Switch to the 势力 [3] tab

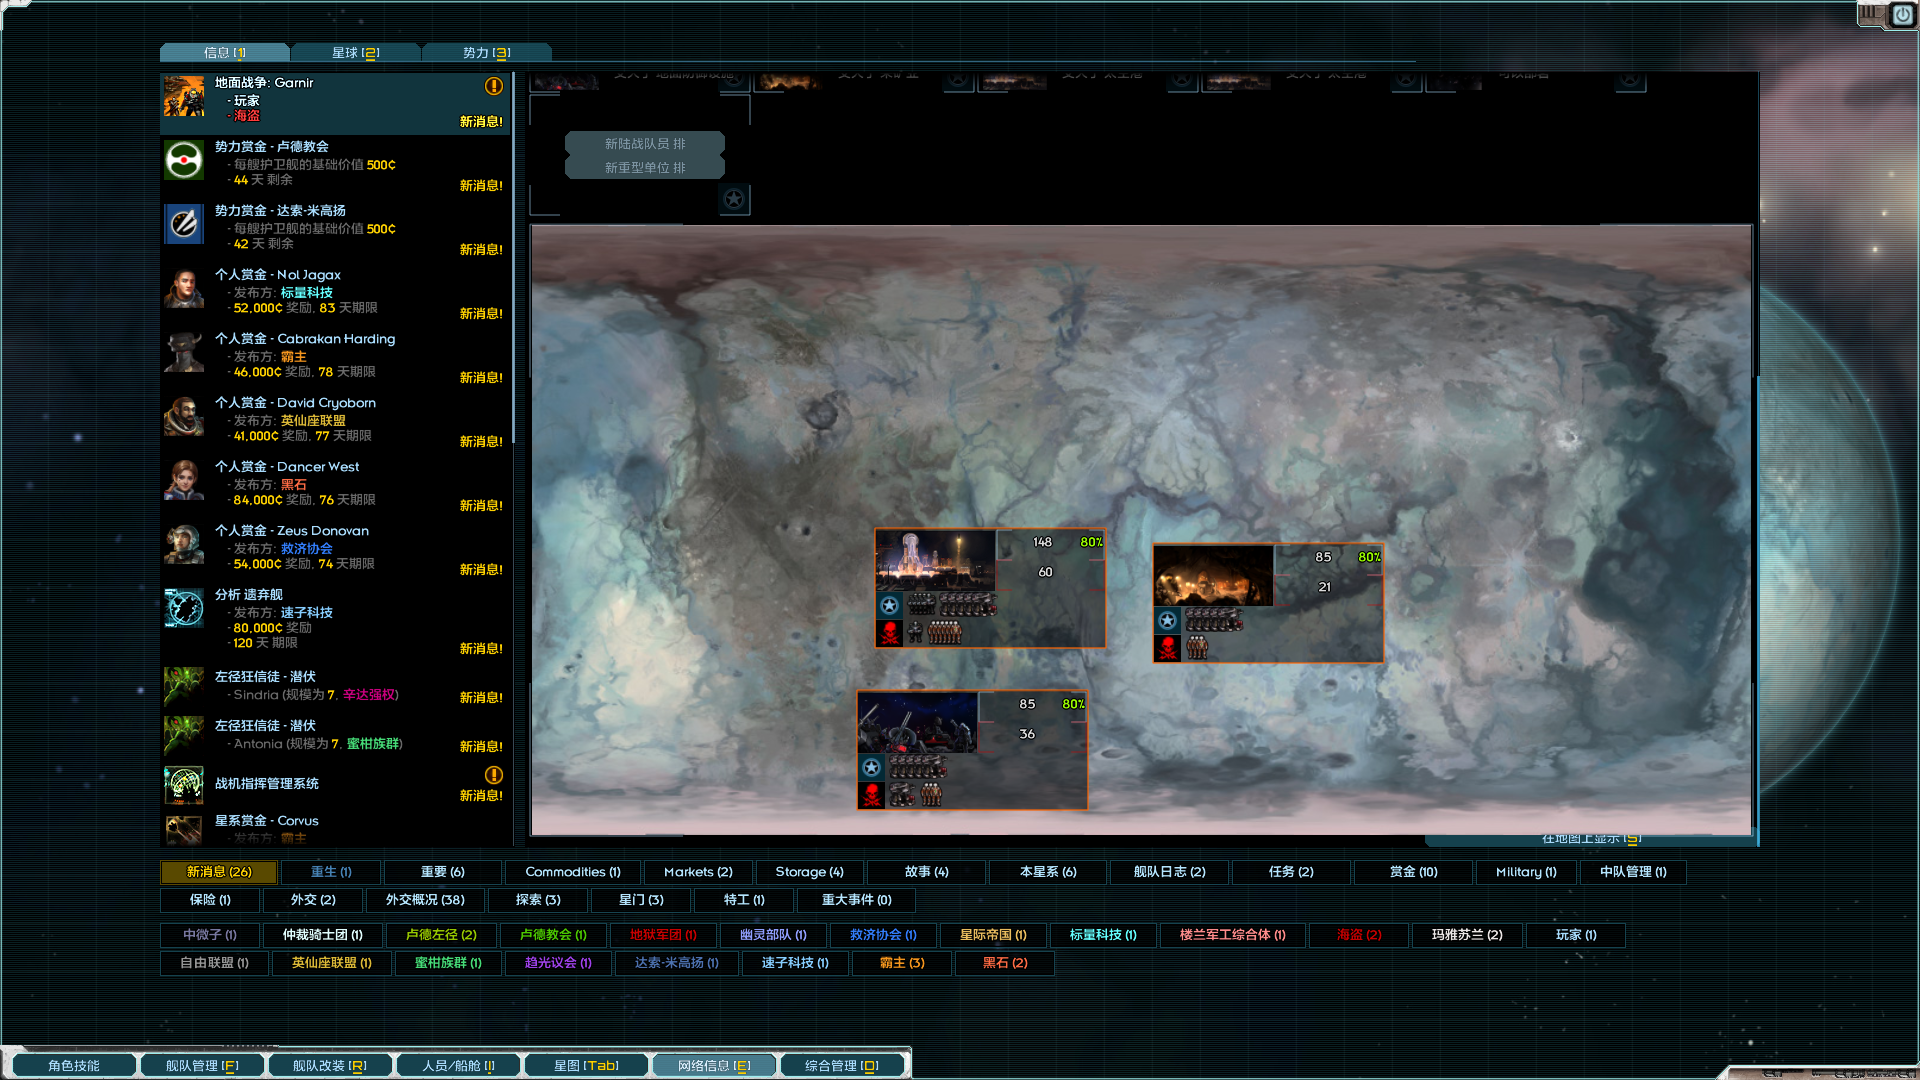(x=487, y=53)
